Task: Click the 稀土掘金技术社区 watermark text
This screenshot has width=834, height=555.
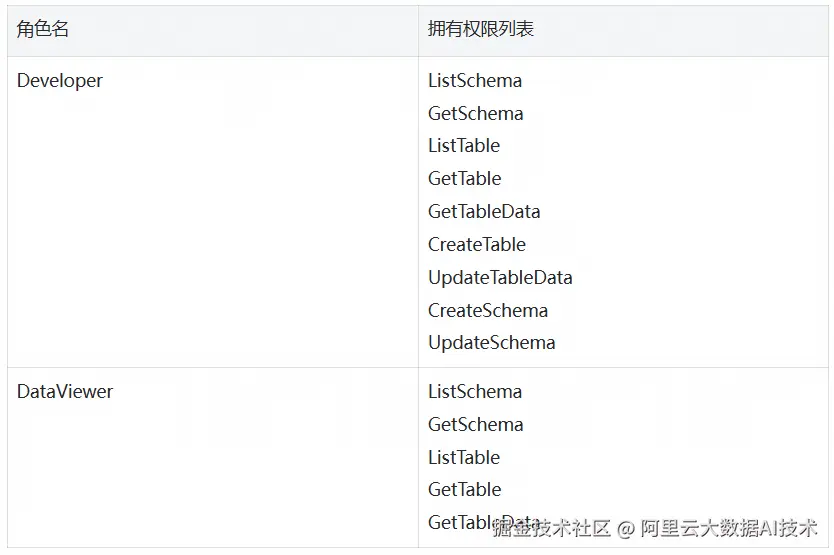Action: pyautogui.click(x=551, y=528)
